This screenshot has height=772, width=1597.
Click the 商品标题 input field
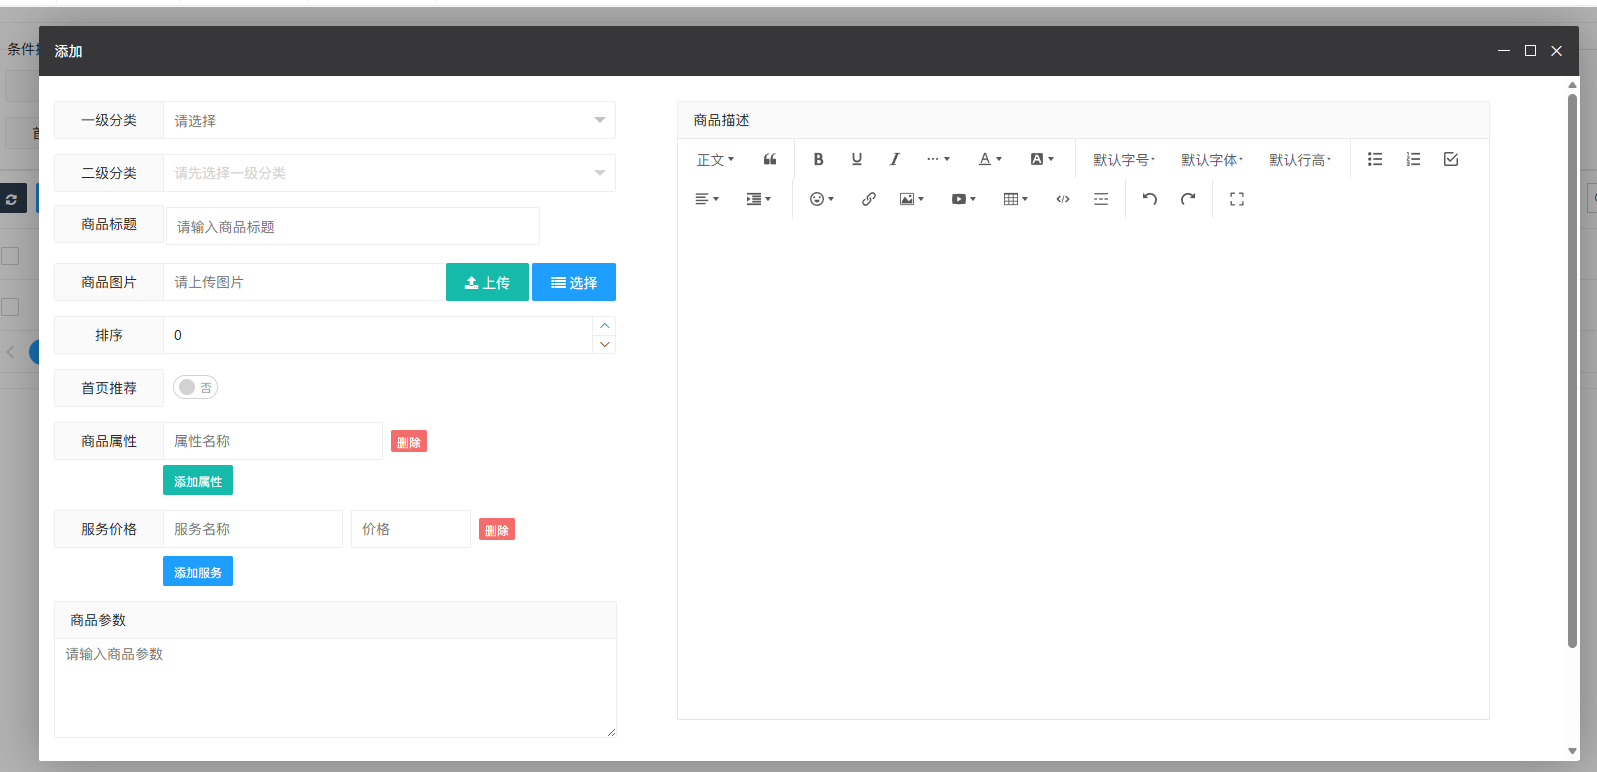(352, 226)
